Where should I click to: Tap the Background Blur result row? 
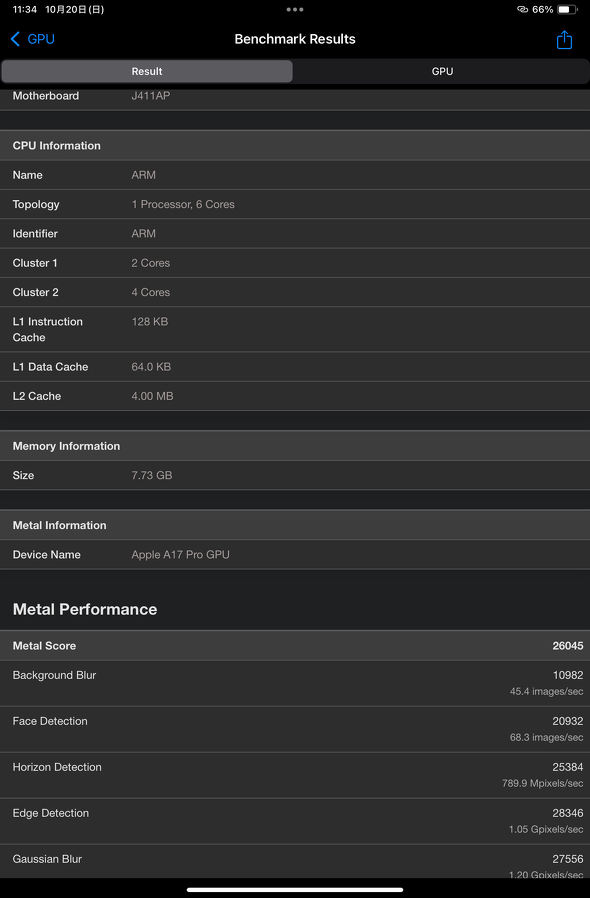point(295,683)
